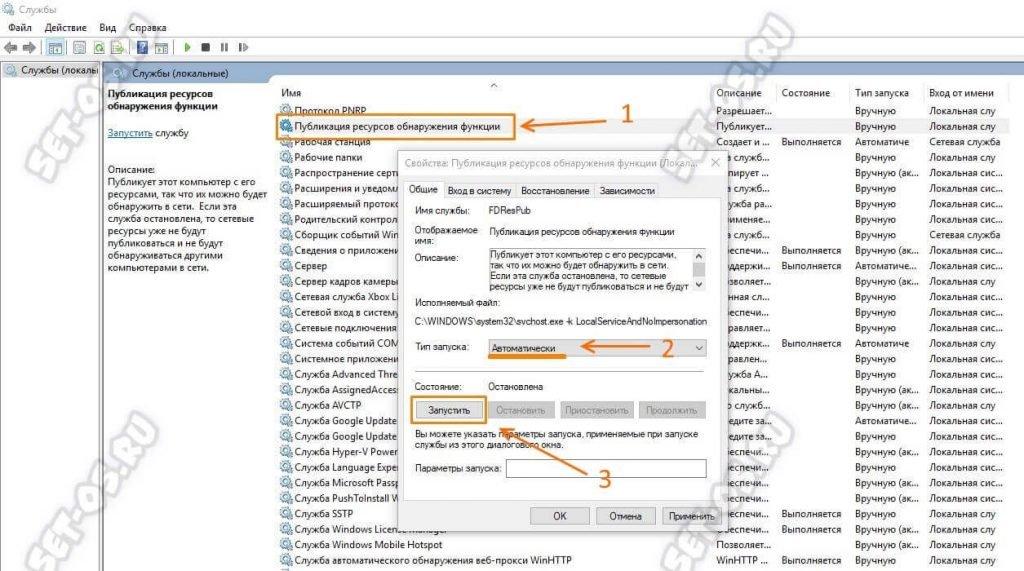Click gear icon of Служба Windows Mobile Hotspot
The image size is (1024, 571).
pyautogui.click(x=286, y=544)
